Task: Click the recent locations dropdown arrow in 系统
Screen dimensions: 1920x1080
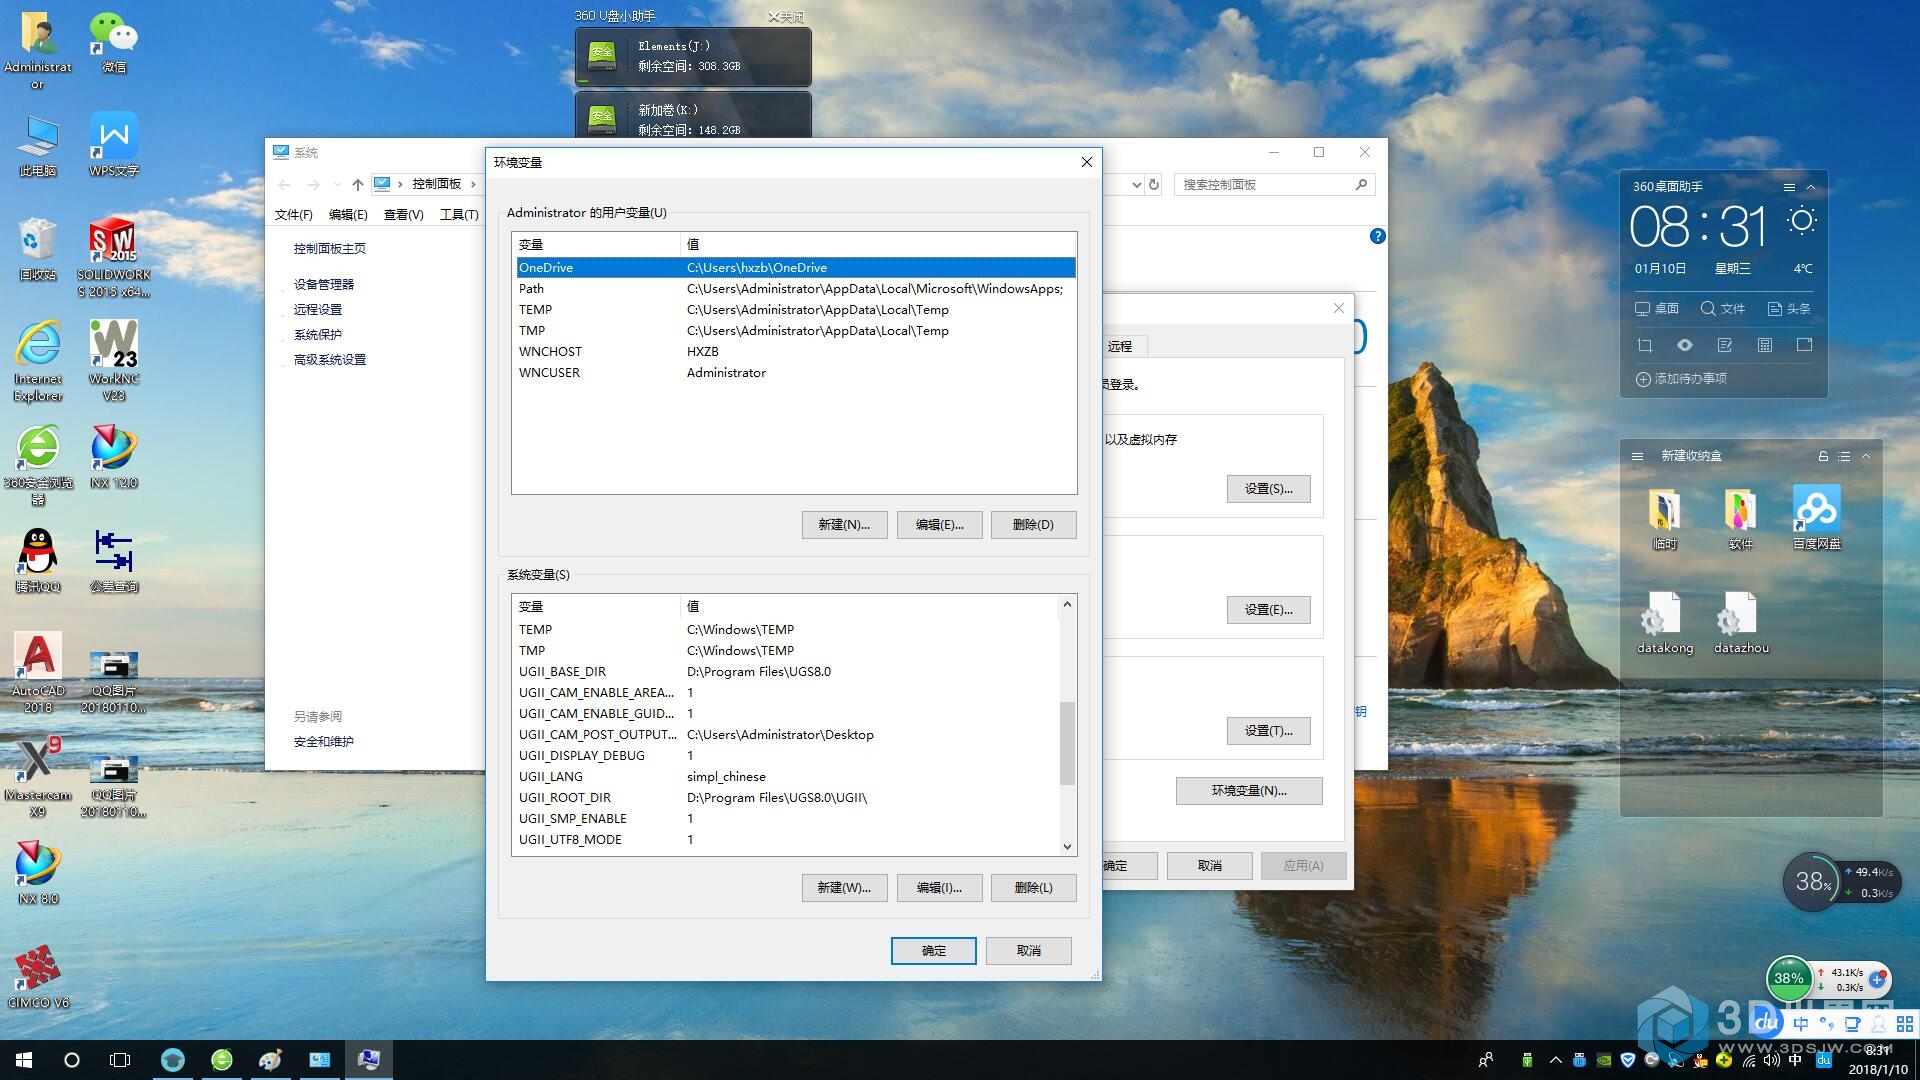Action: click(x=337, y=184)
